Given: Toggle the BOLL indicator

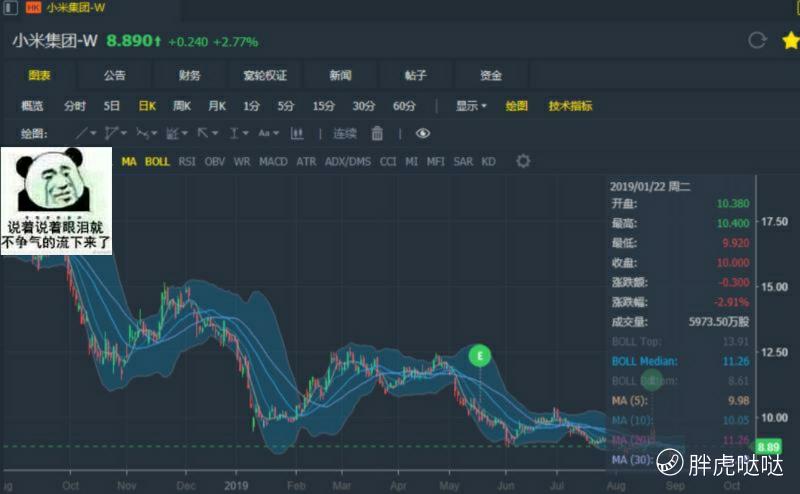Looking at the screenshot, I should coord(157,162).
